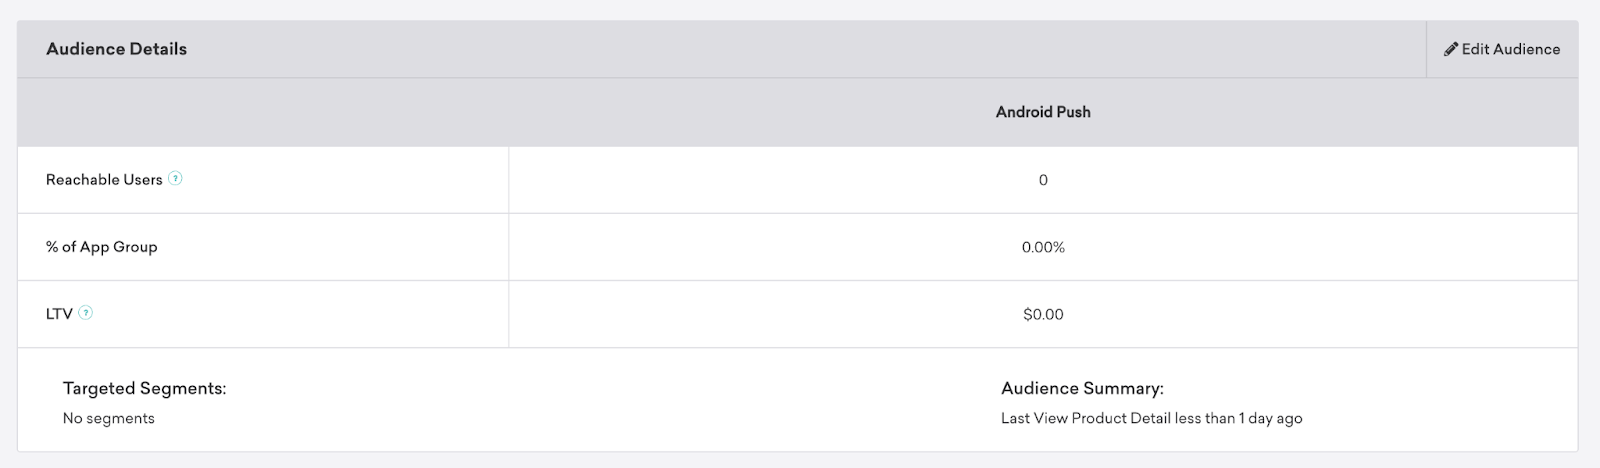Image resolution: width=1600 pixels, height=468 pixels.
Task: Click the blank title bar left of Edit Audience
Action: pos(800,49)
